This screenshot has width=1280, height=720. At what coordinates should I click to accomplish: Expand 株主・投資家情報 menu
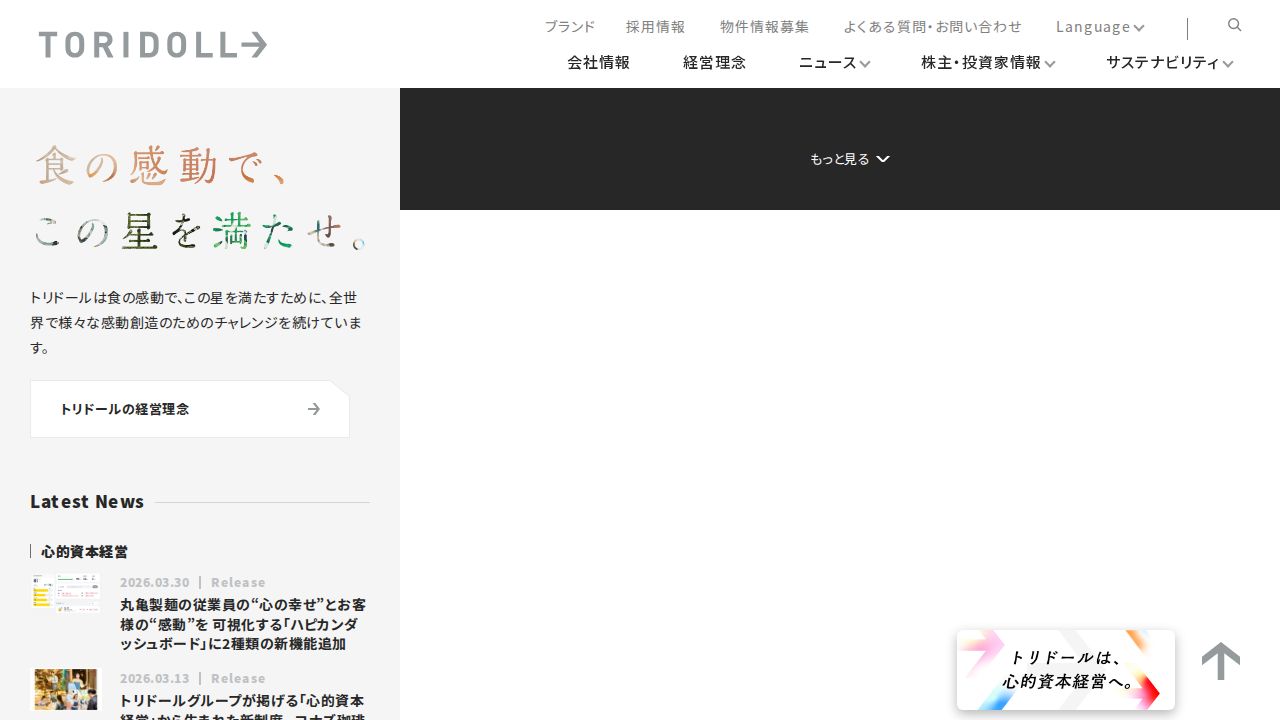(x=988, y=63)
